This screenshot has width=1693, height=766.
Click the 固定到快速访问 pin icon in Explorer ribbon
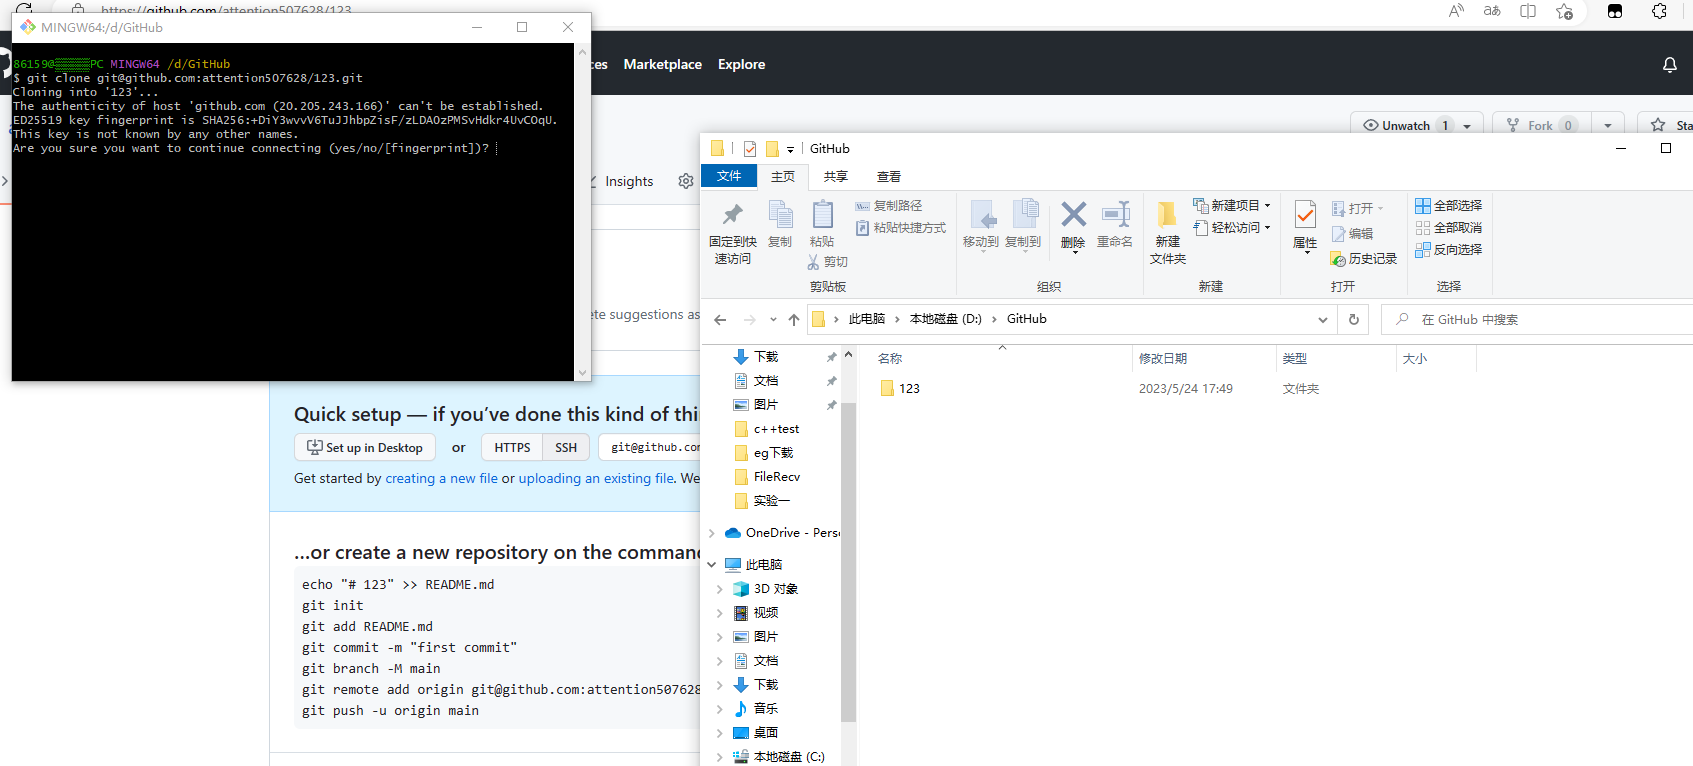coord(733,215)
